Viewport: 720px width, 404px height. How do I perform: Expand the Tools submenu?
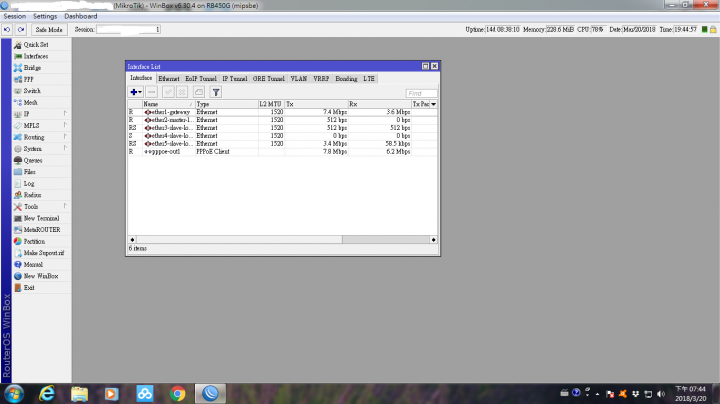41,207
